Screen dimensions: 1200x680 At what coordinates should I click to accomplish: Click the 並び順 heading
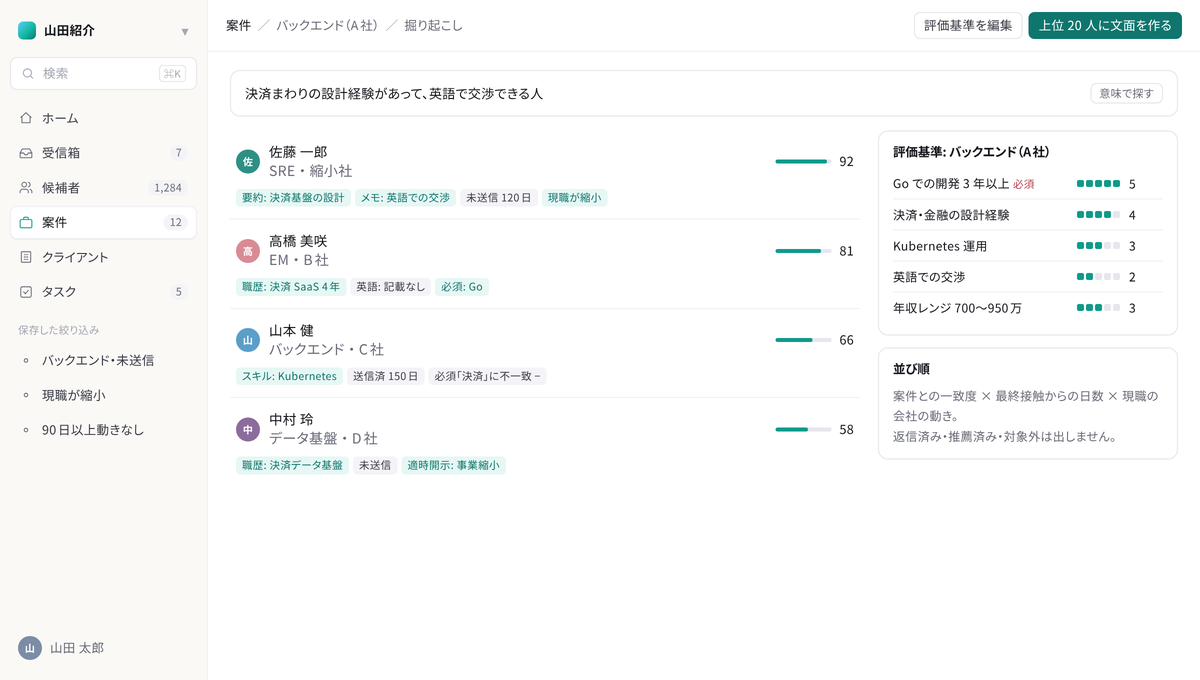pyautogui.click(x=911, y=369)
